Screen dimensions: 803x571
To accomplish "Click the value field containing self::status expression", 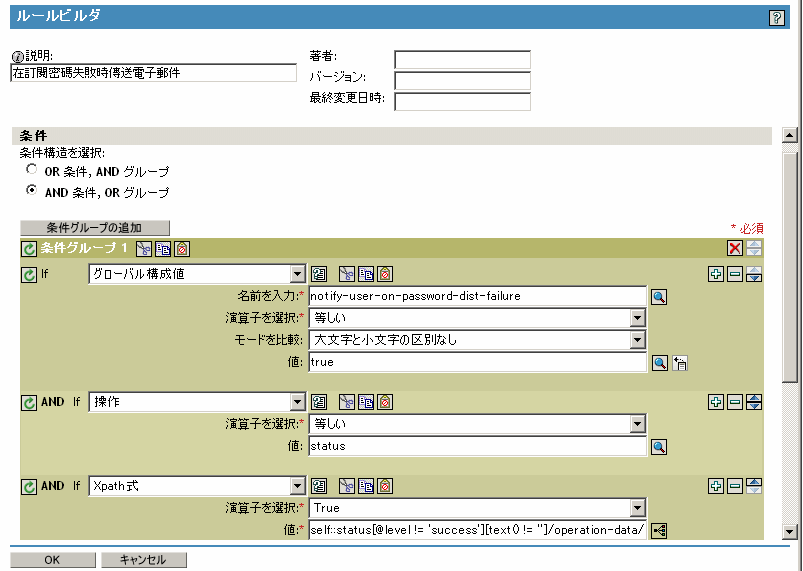I will (478, 530).
